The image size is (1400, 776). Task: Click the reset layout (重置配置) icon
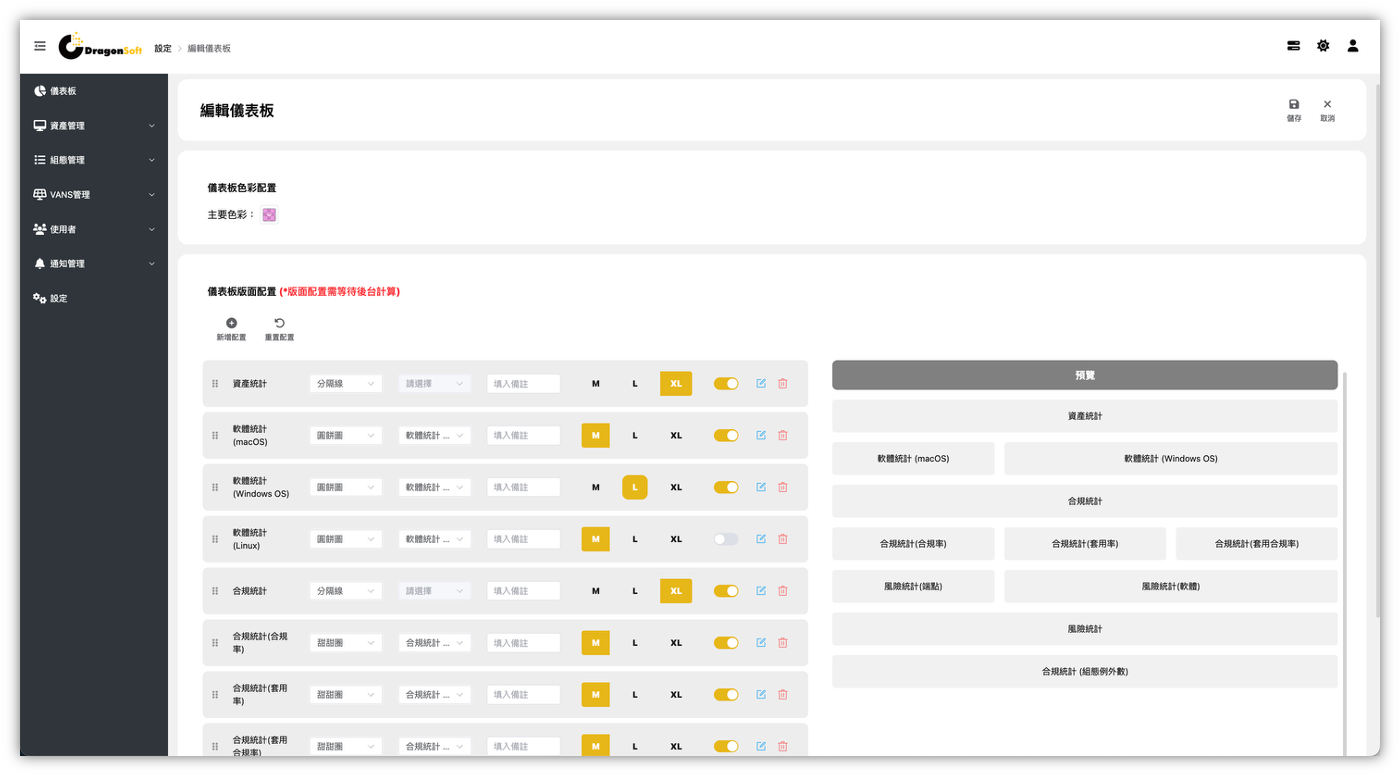(279, 324)
